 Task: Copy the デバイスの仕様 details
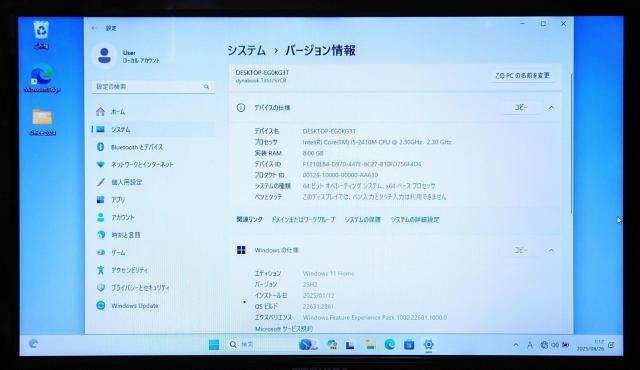pos(521,107)
